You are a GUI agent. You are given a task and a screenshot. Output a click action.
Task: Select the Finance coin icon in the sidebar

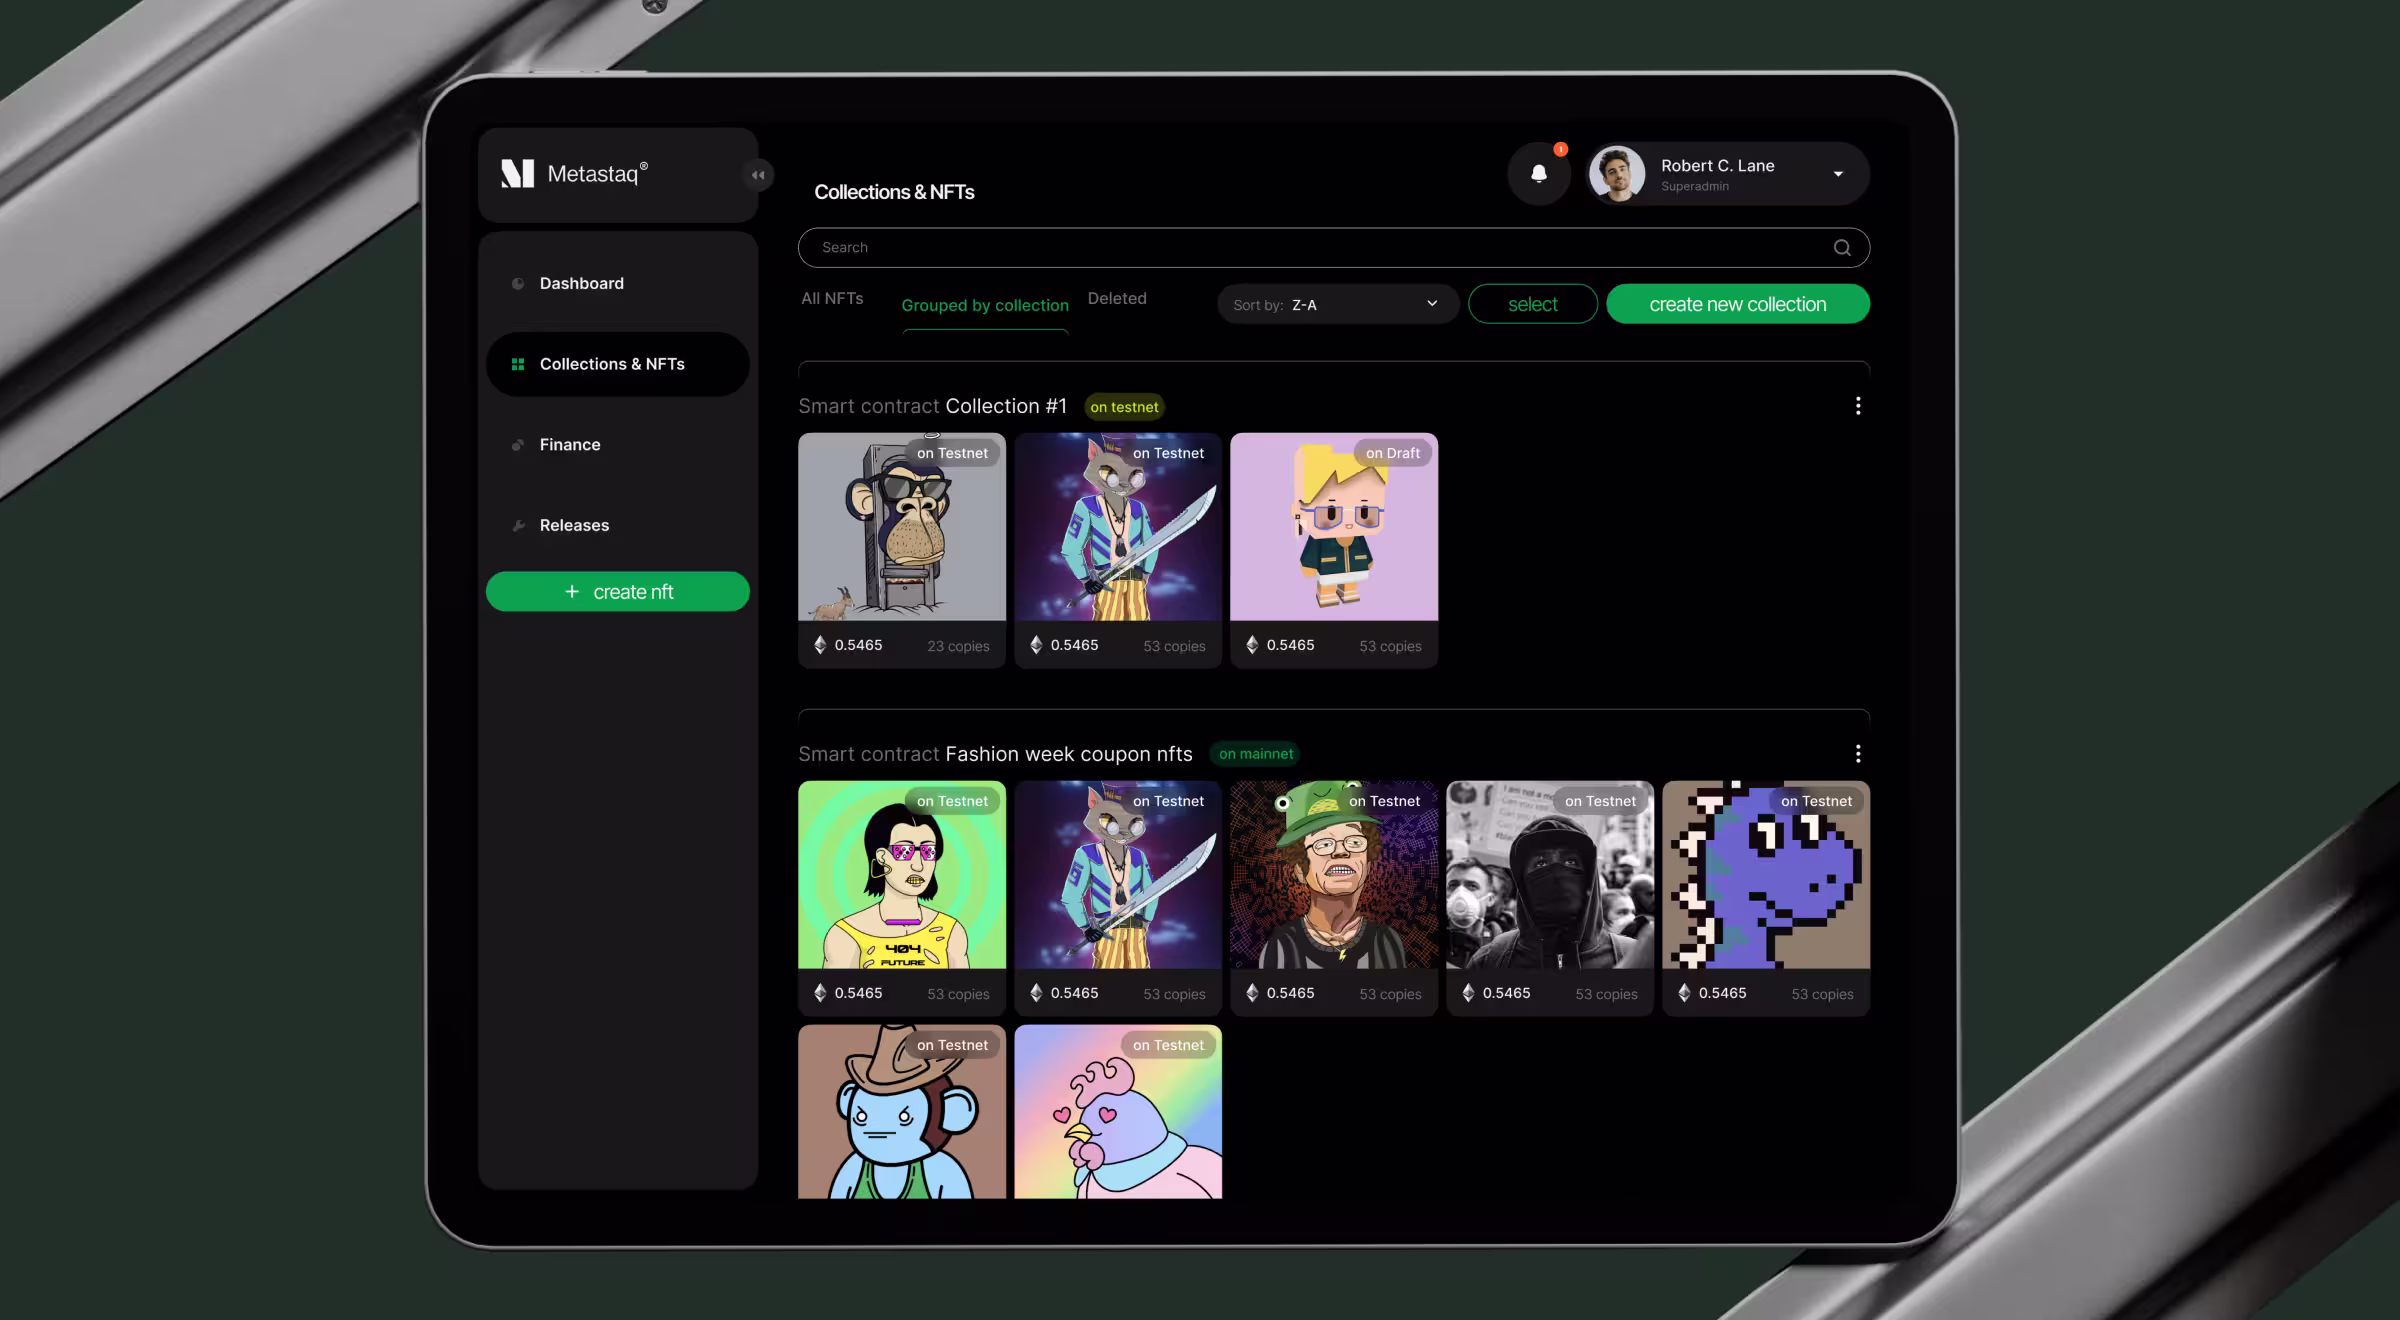click(x=517, y=444)
